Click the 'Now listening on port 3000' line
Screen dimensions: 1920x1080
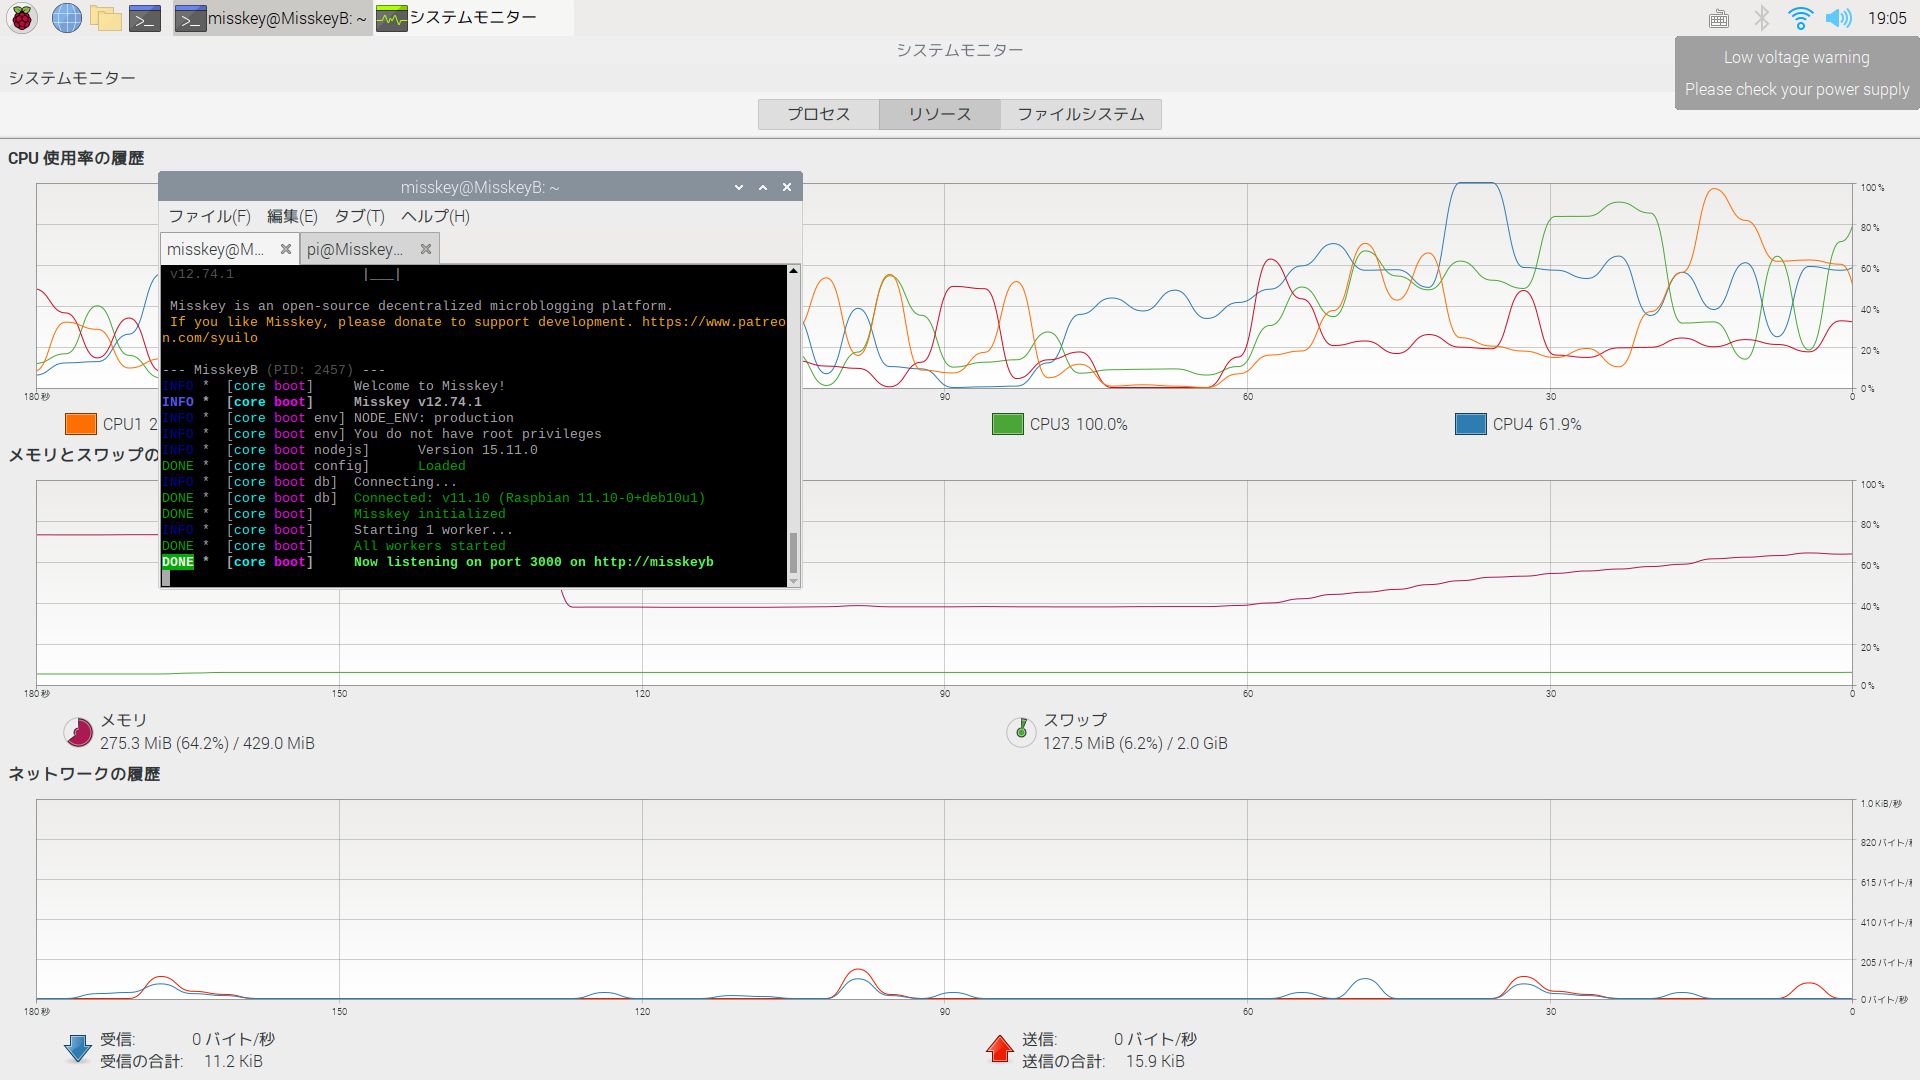click(x=438, y=562)
